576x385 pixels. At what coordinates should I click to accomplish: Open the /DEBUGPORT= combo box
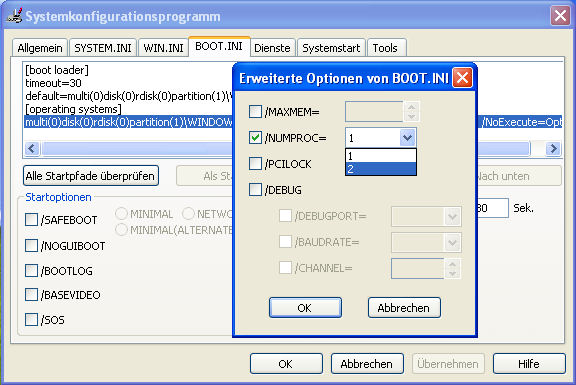(x=426, y=216)
